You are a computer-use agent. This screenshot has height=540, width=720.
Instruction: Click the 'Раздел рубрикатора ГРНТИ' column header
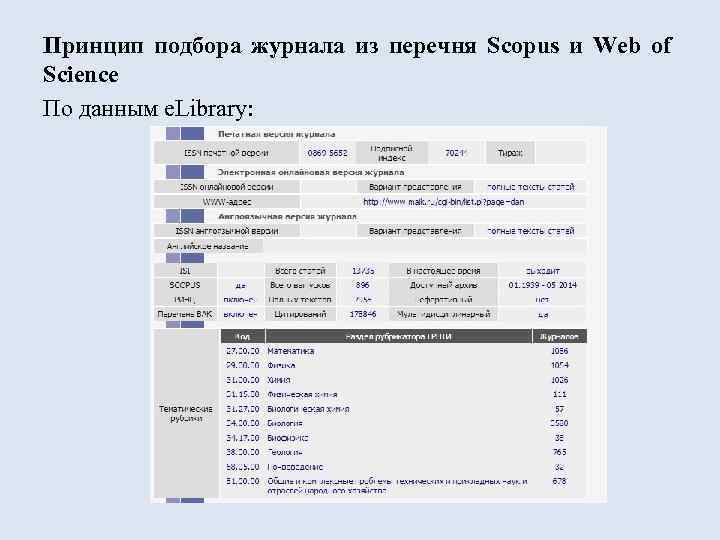point(399,337)
